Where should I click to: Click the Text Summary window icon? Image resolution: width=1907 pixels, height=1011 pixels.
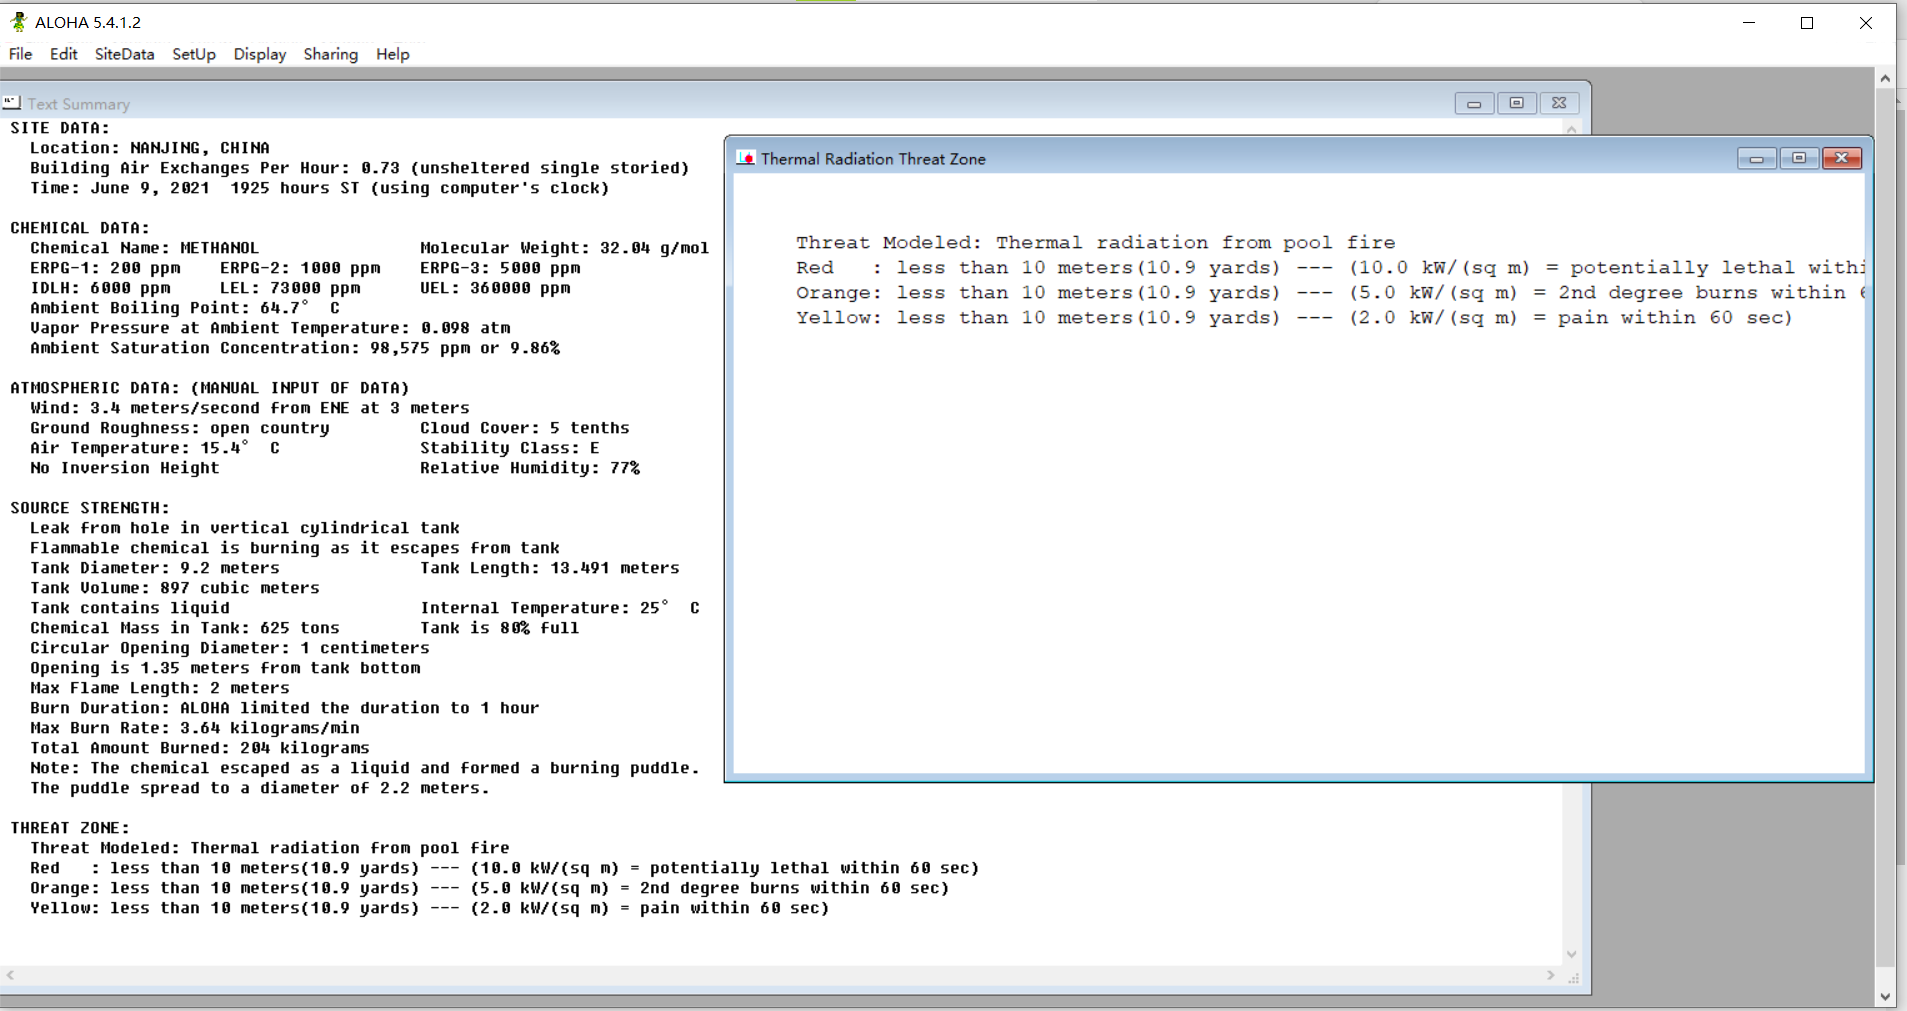(x=12, y=103)
